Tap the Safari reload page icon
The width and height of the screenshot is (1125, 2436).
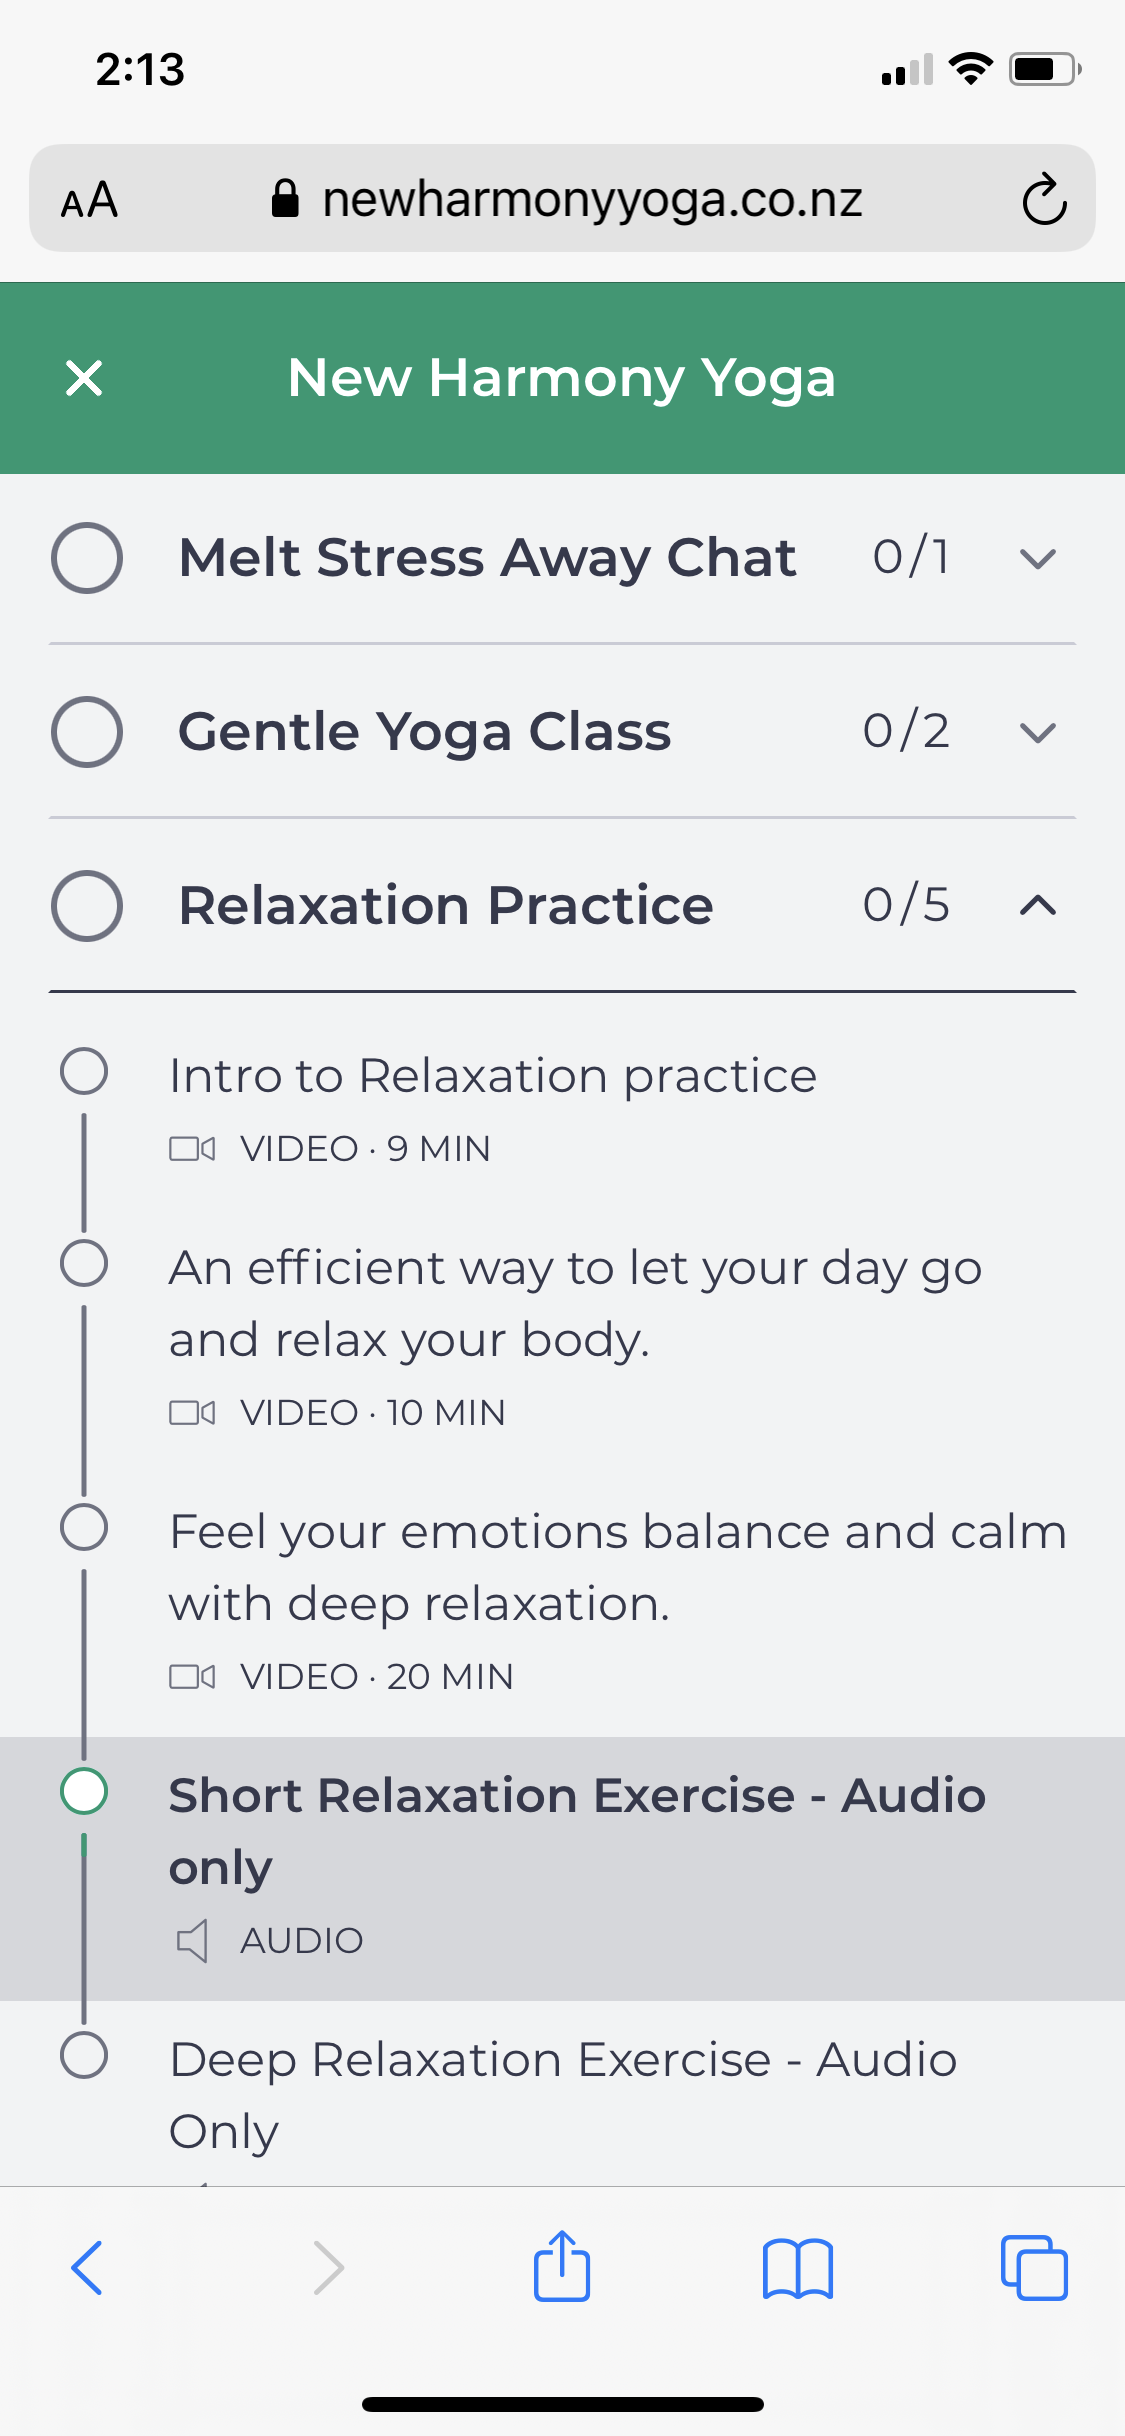pyautogui.click(x=1044, y=199)
